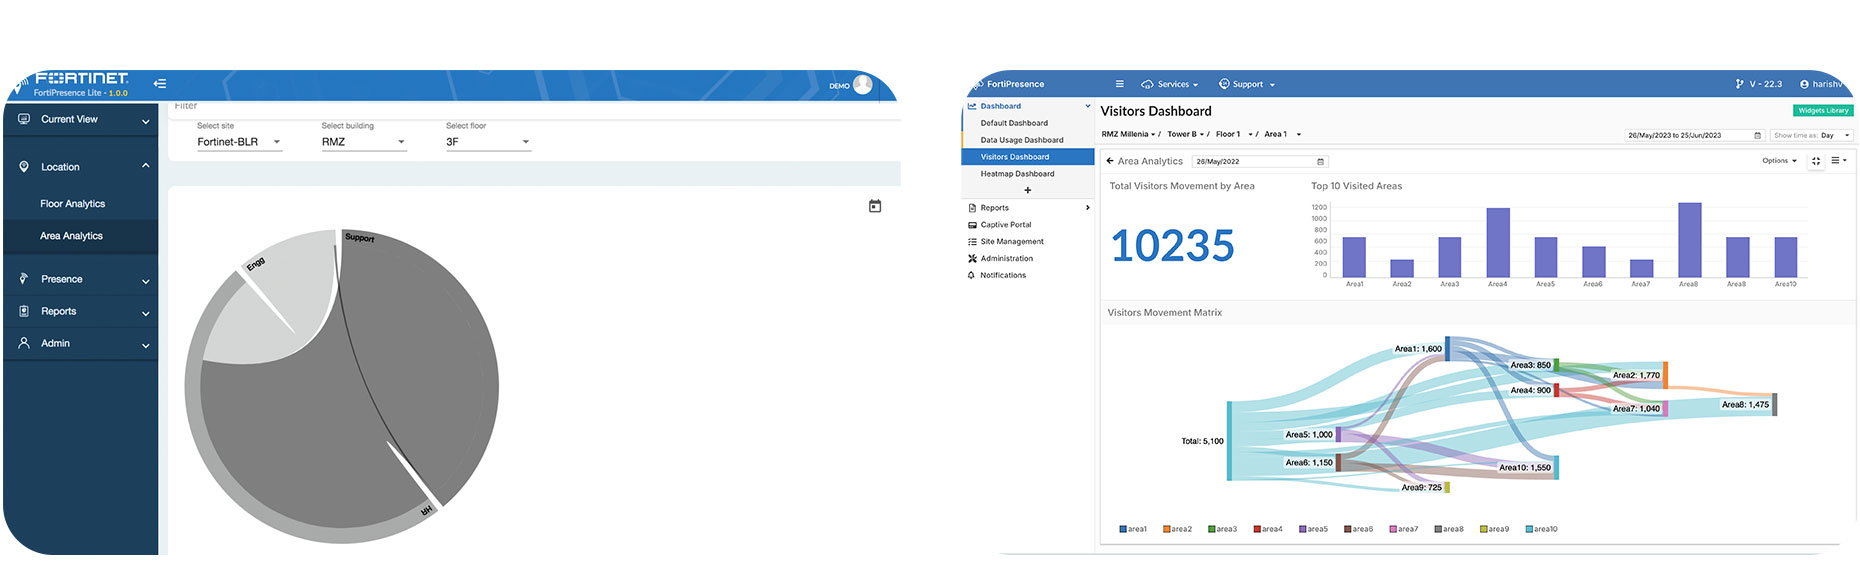Click the harishv user account icon
Viewport: 1860px width, 570px height.
pyautogui.click(x=1804, y=85)
